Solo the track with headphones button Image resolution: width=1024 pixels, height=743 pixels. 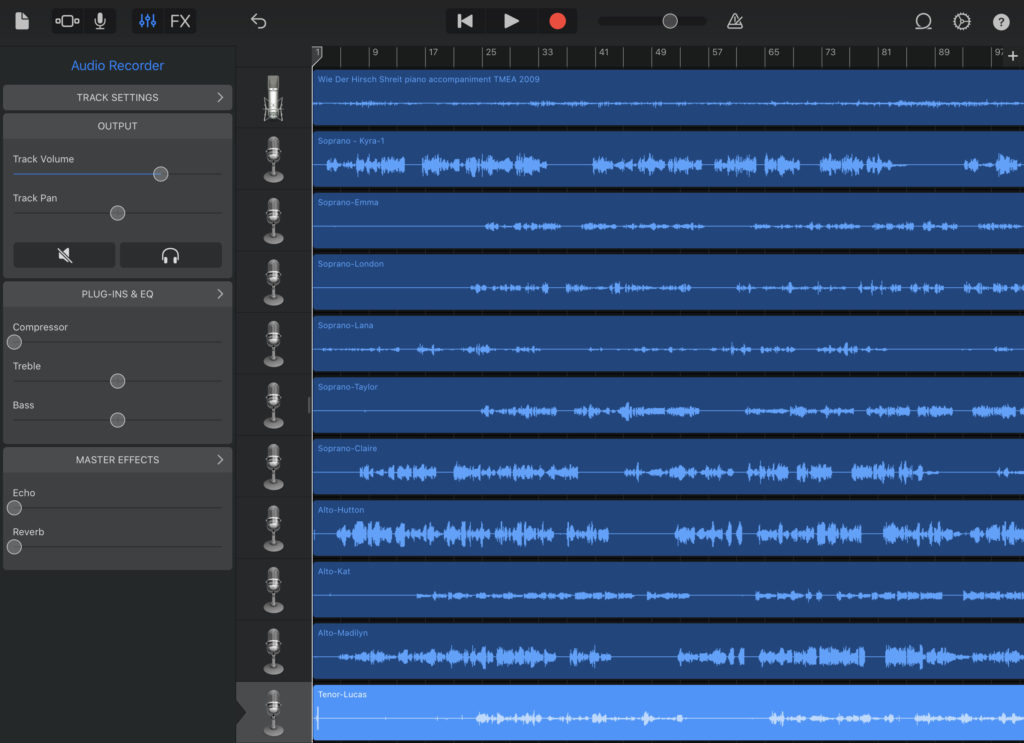coord(171,255)
